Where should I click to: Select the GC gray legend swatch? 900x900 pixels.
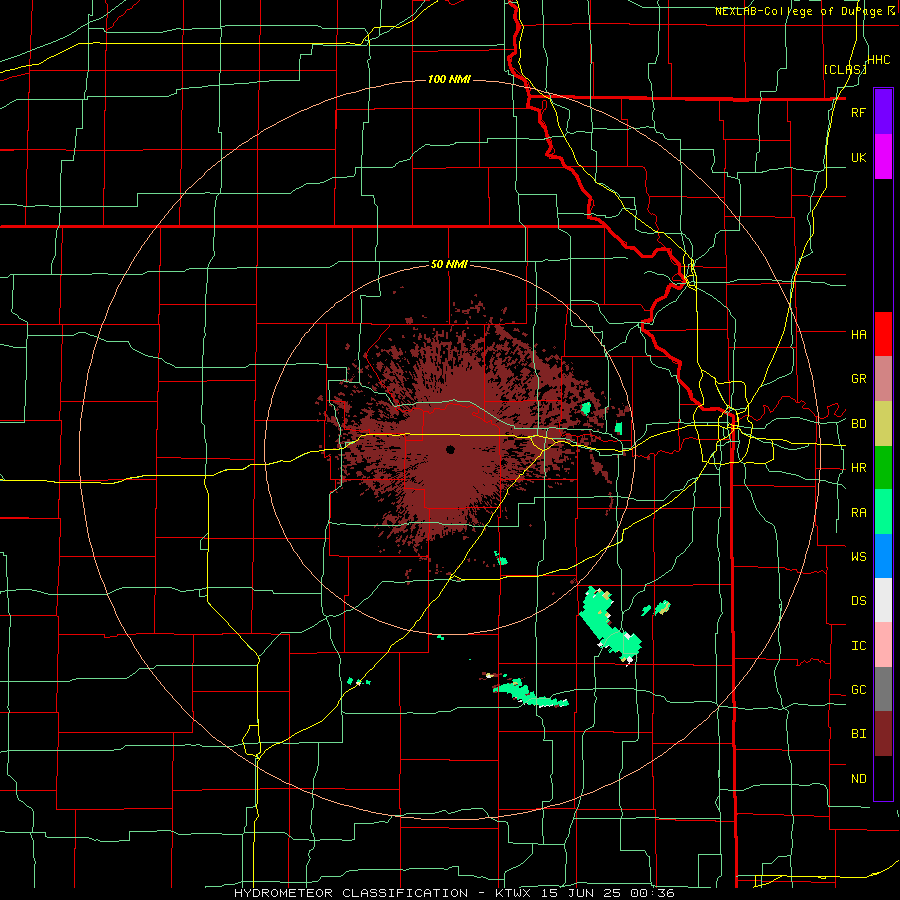point(883,689)
